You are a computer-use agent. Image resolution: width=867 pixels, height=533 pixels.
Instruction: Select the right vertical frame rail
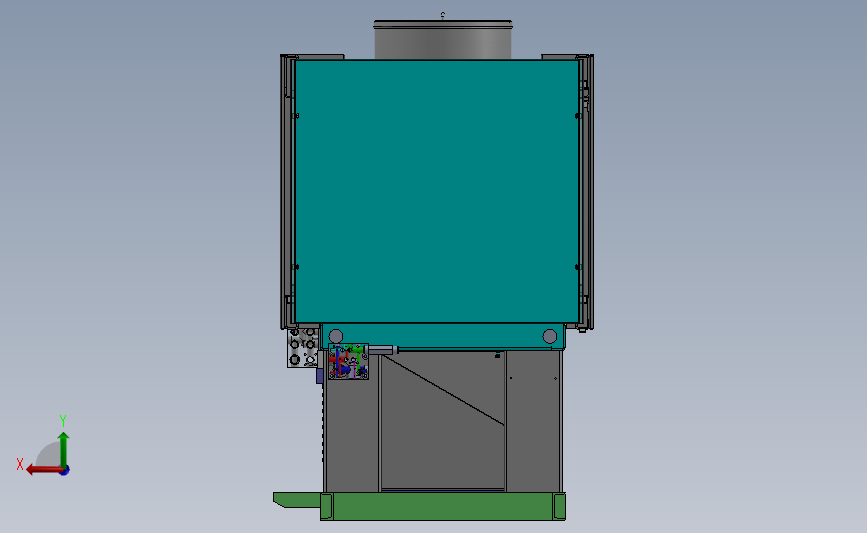pyautogui.click(x=587, y=191)
